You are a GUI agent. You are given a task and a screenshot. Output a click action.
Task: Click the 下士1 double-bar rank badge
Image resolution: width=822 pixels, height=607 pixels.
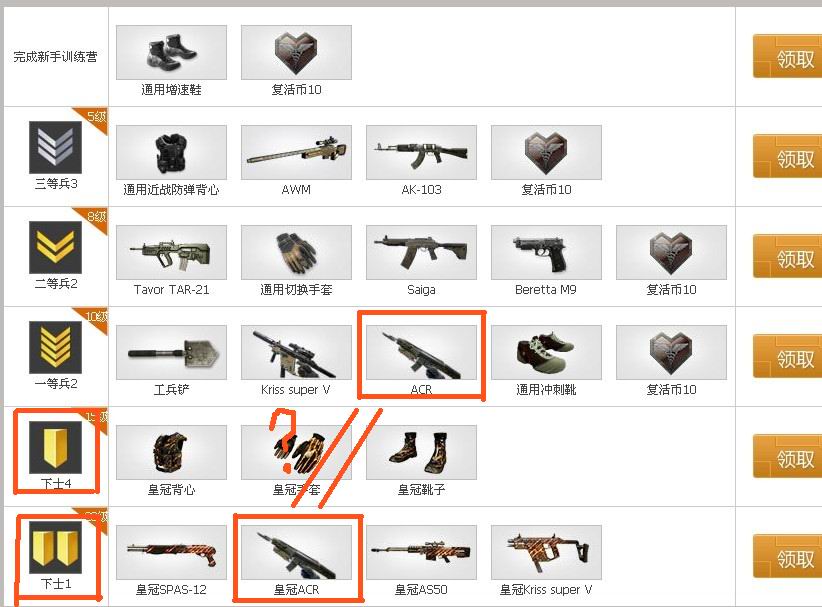click(x=56, y=548)
